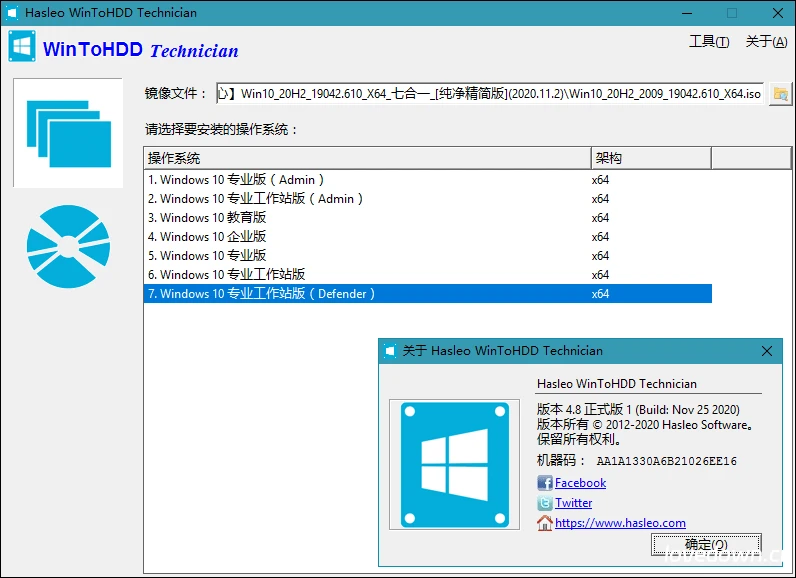
Task: Click the Twitter bird icon in About dialog
Action: 545,503
